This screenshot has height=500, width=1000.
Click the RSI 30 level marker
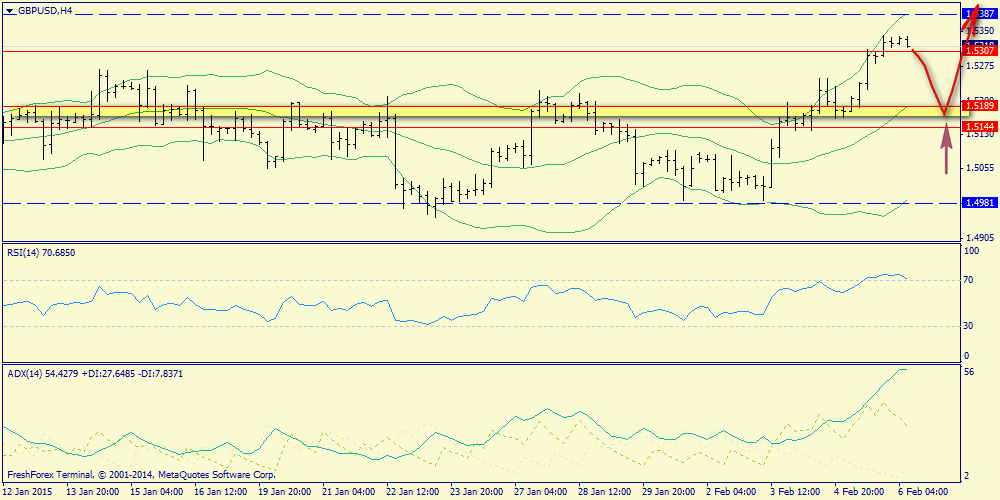[x=968, y=326]
